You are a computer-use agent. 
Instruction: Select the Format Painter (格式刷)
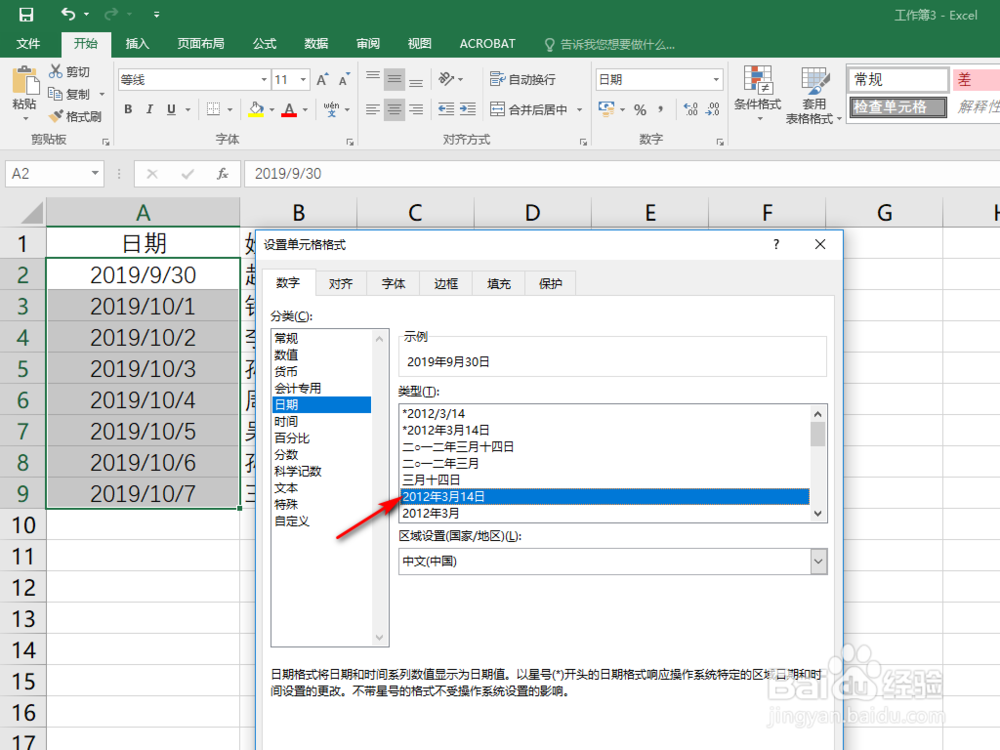(x=75, y=116)
